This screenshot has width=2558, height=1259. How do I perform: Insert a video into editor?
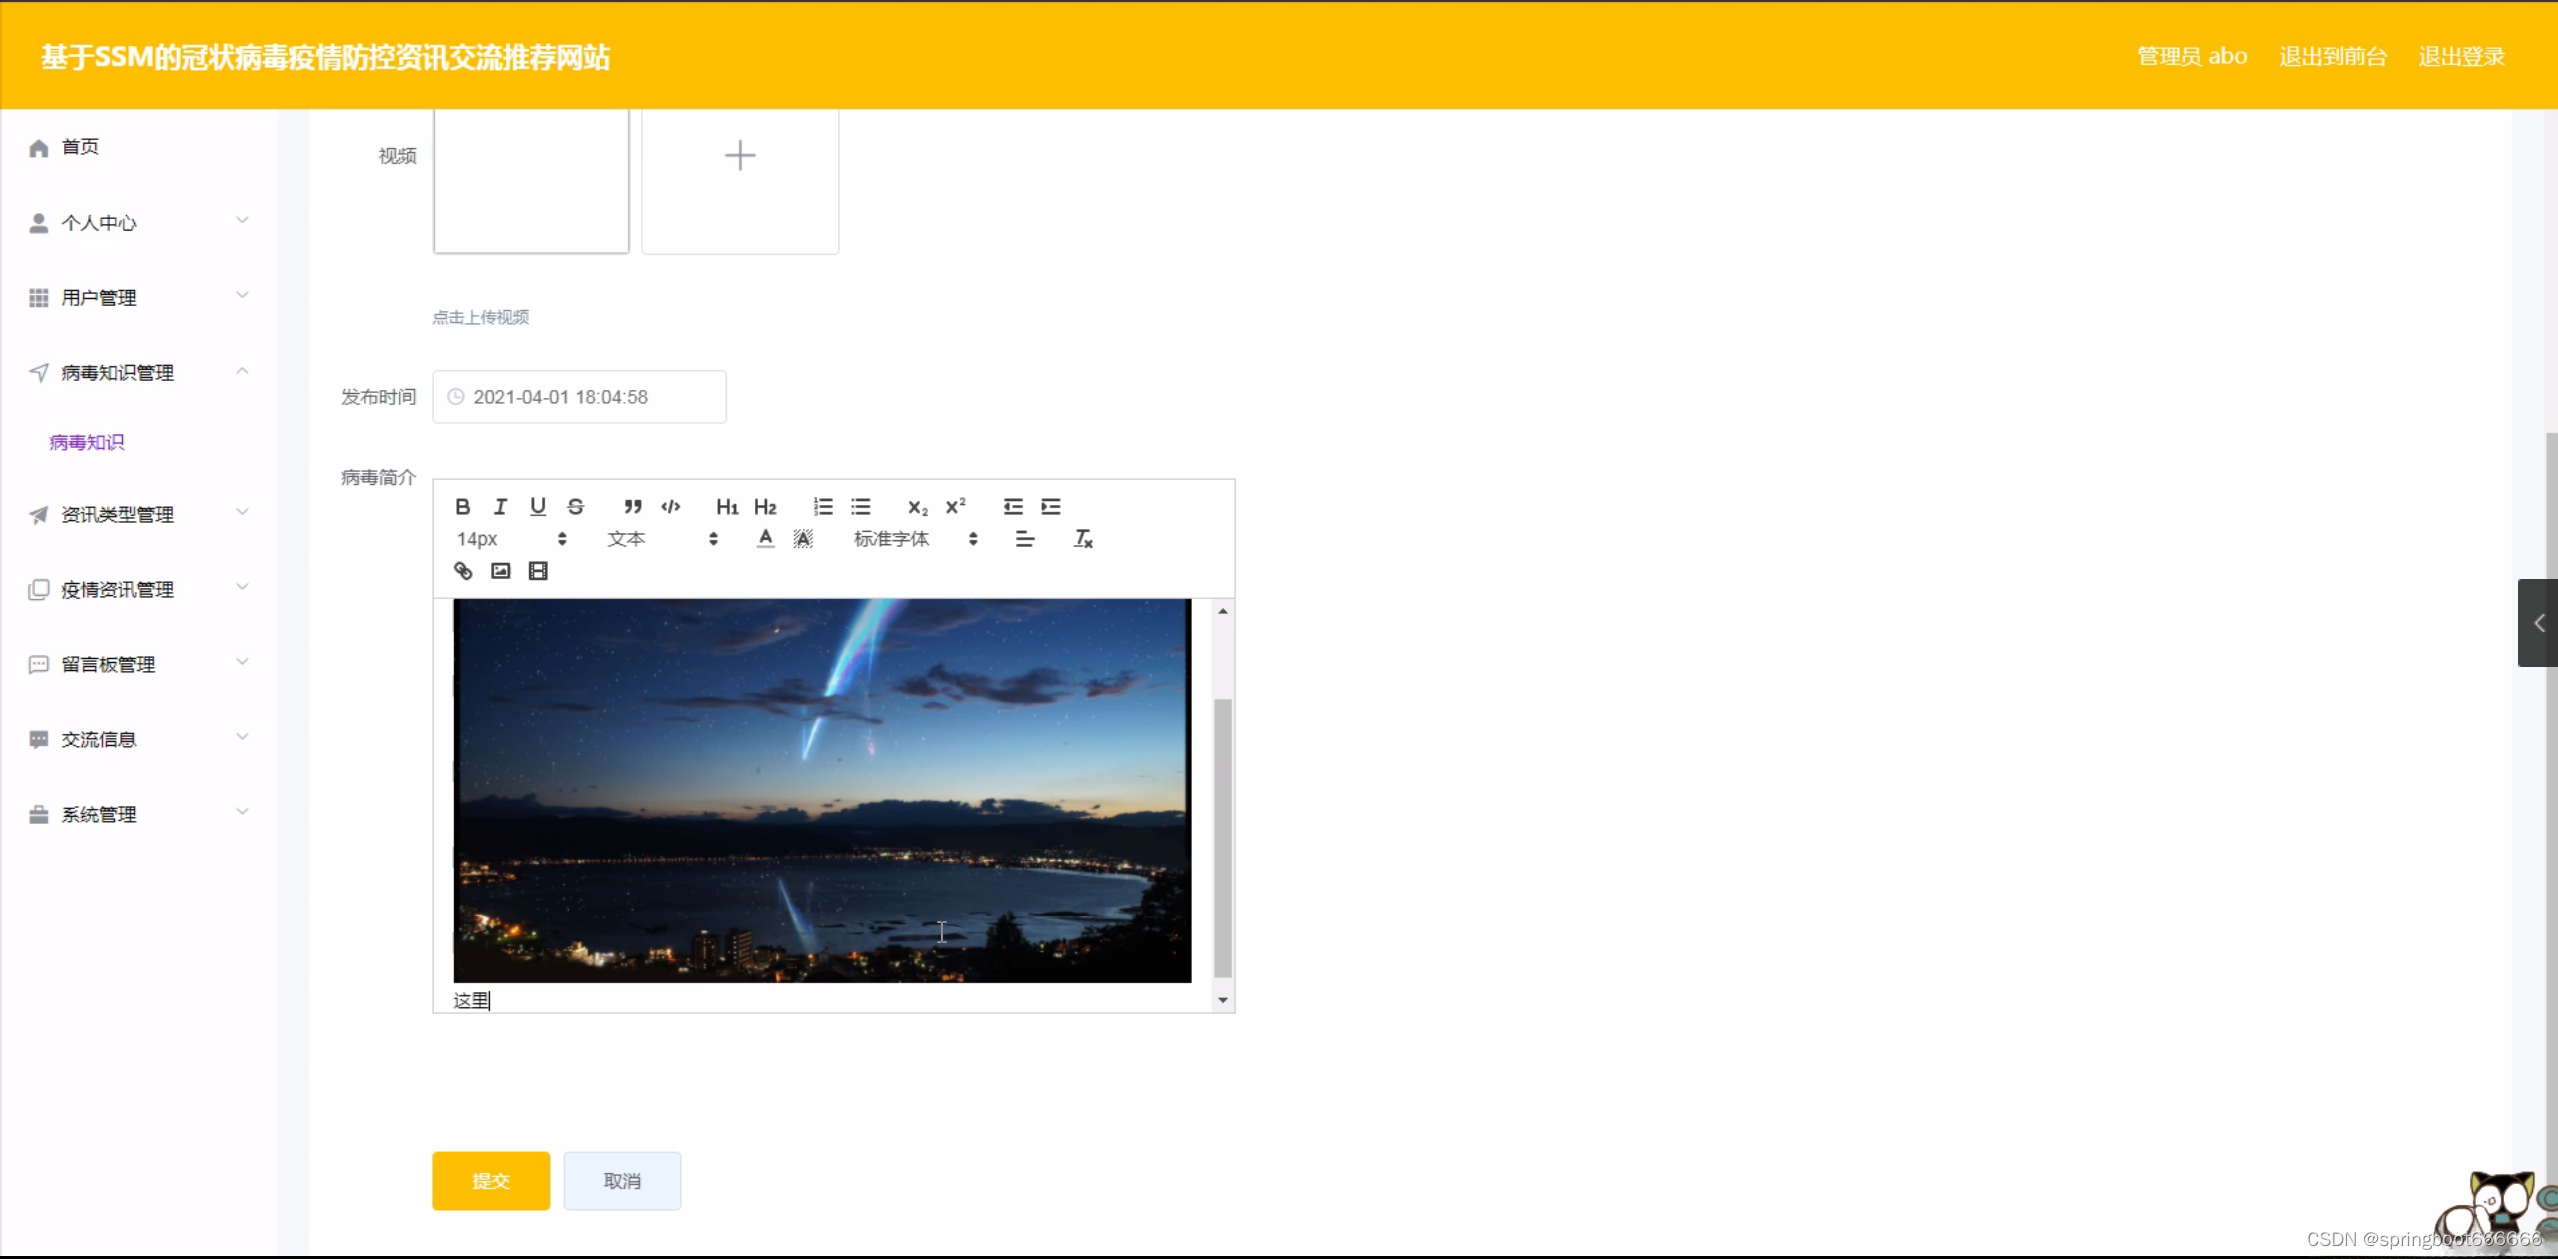(538, 571)
